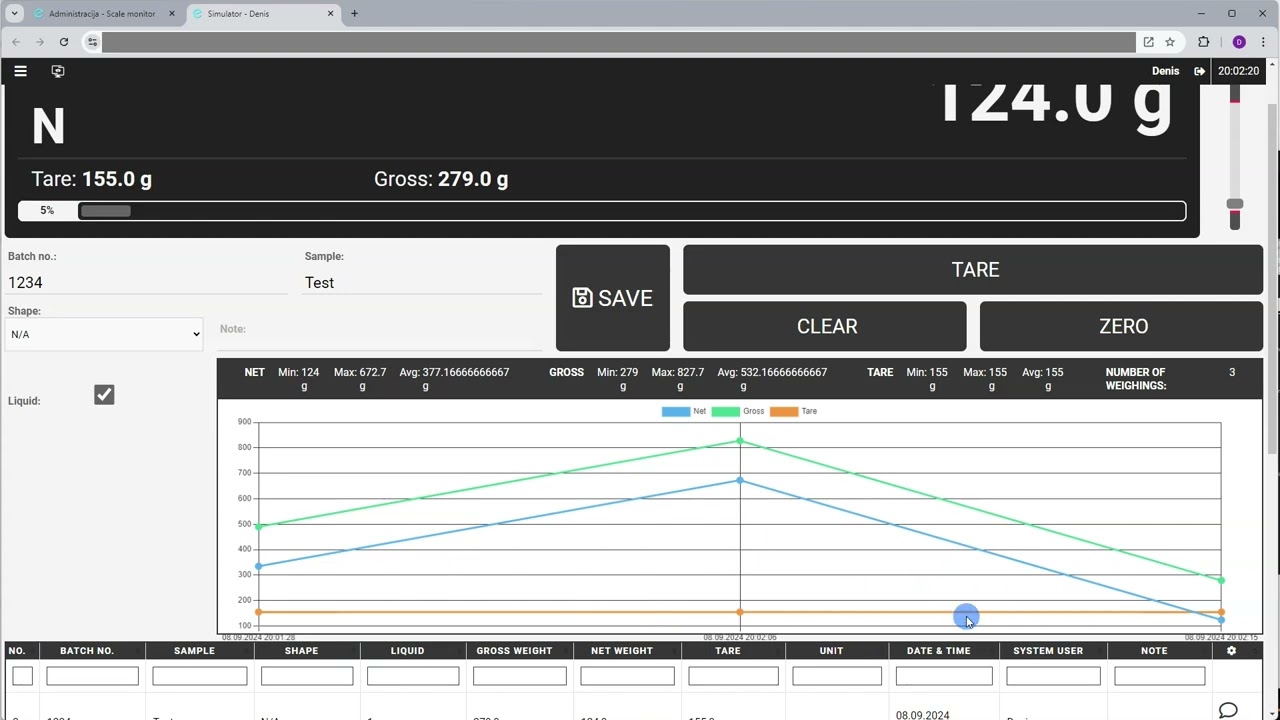Open browser extensions puzzle icon
The width and height of the screenshot is (1280, 720).
click(1204, 42)
